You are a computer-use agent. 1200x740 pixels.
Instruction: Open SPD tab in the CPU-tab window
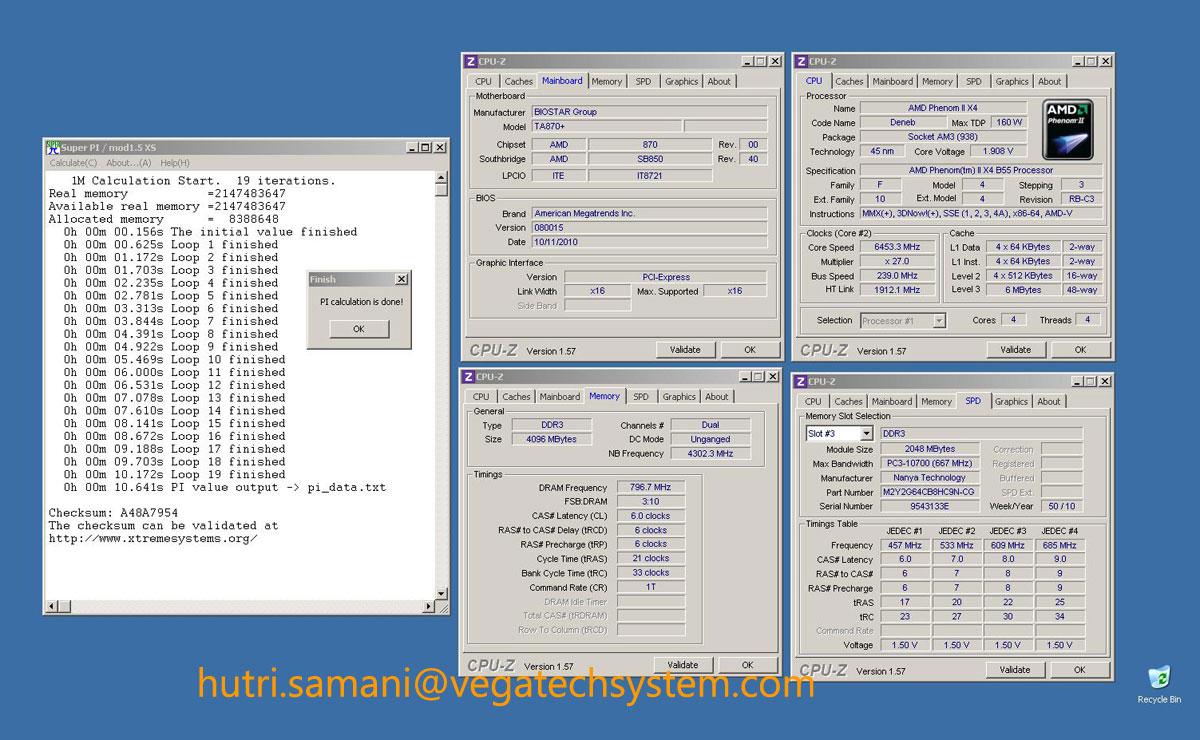(x=973, y=82)
